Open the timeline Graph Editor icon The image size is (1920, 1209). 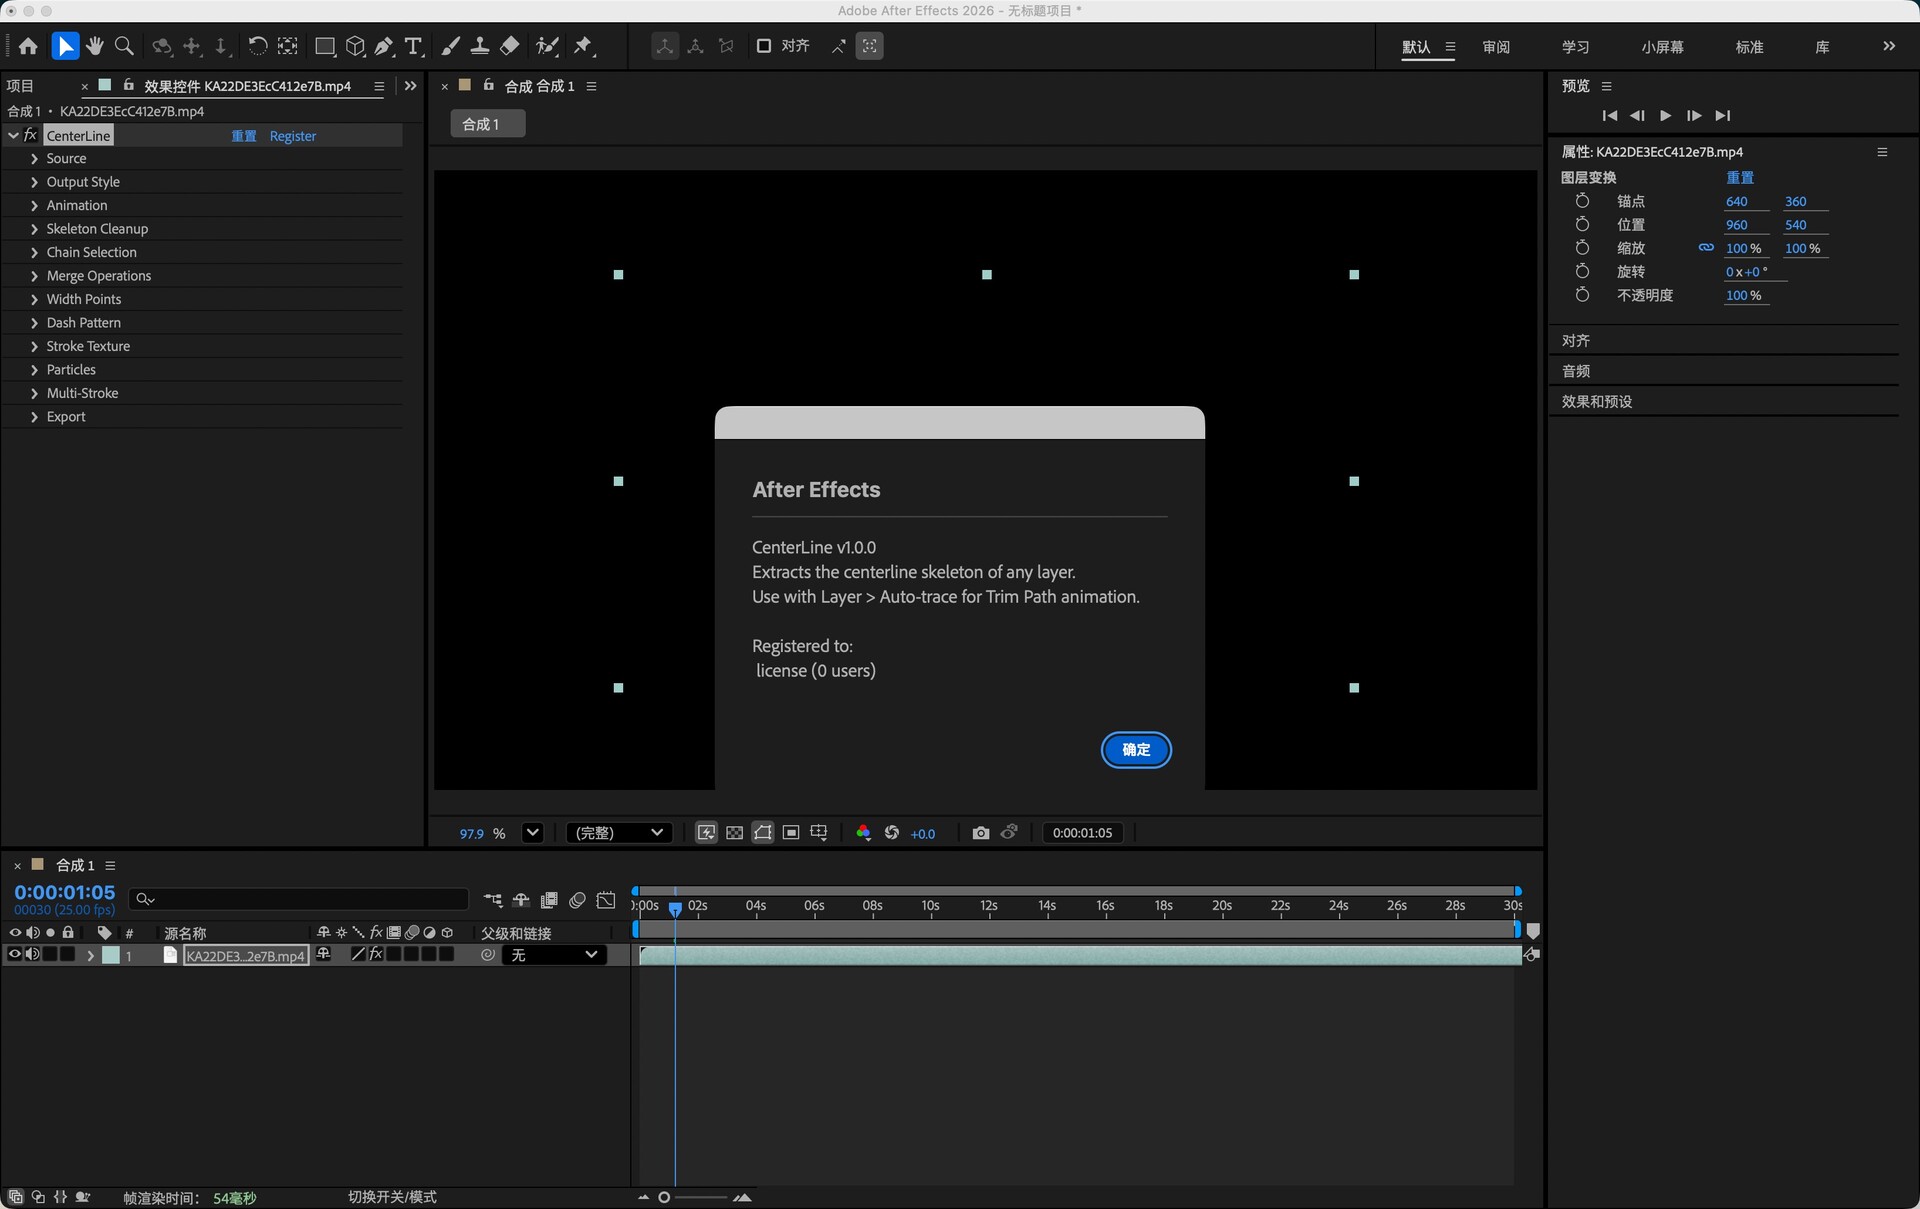pyautogui.click(x=606, y=901)
